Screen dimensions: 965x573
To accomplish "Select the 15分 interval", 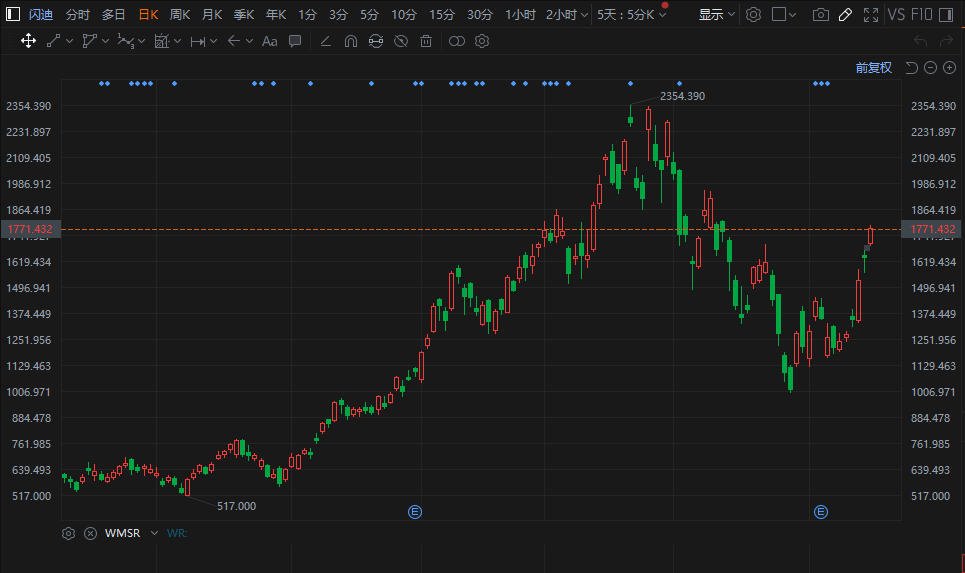I will (442, 14).
